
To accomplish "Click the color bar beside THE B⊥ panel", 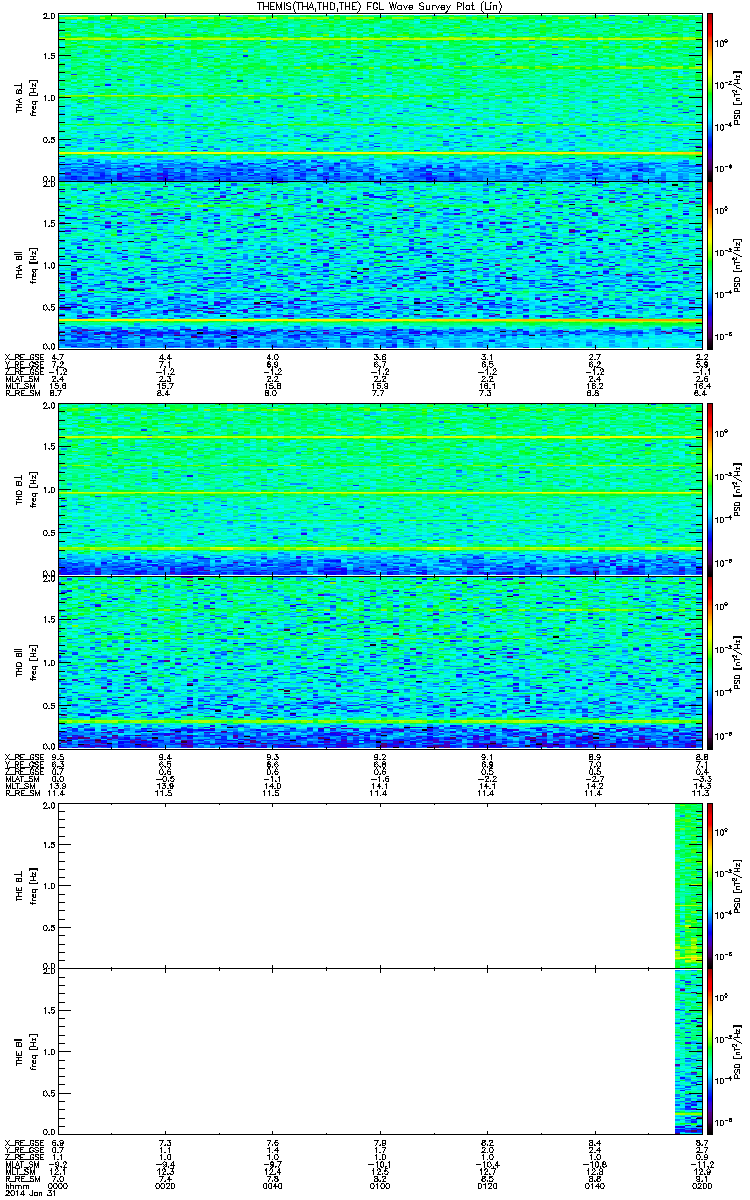I will coord(710,885).
